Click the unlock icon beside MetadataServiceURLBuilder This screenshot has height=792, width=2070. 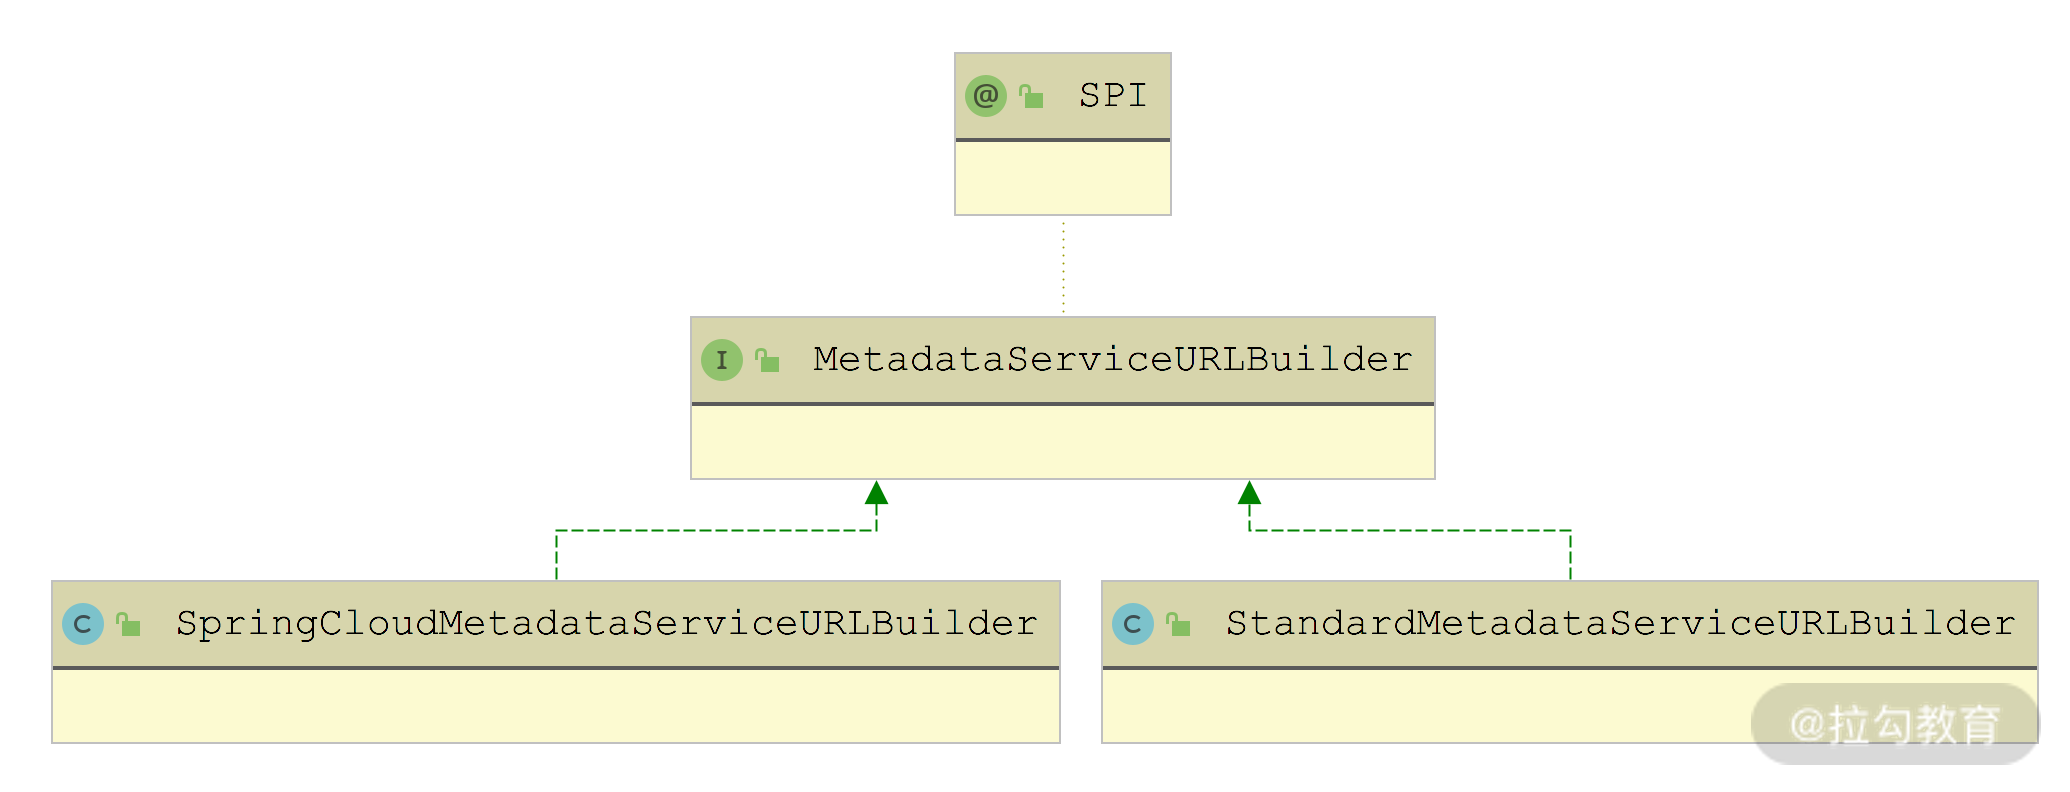point(767,360)
